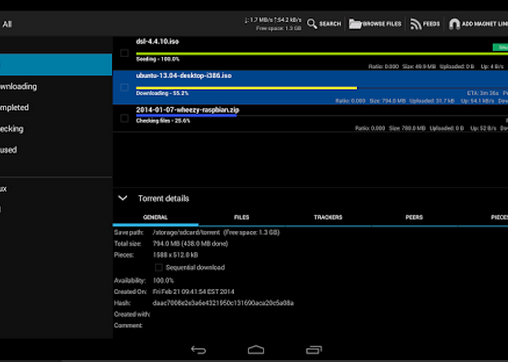Collapse Torrent details panel chevron
Screen dimensions: 508x362
pos(123,198)
